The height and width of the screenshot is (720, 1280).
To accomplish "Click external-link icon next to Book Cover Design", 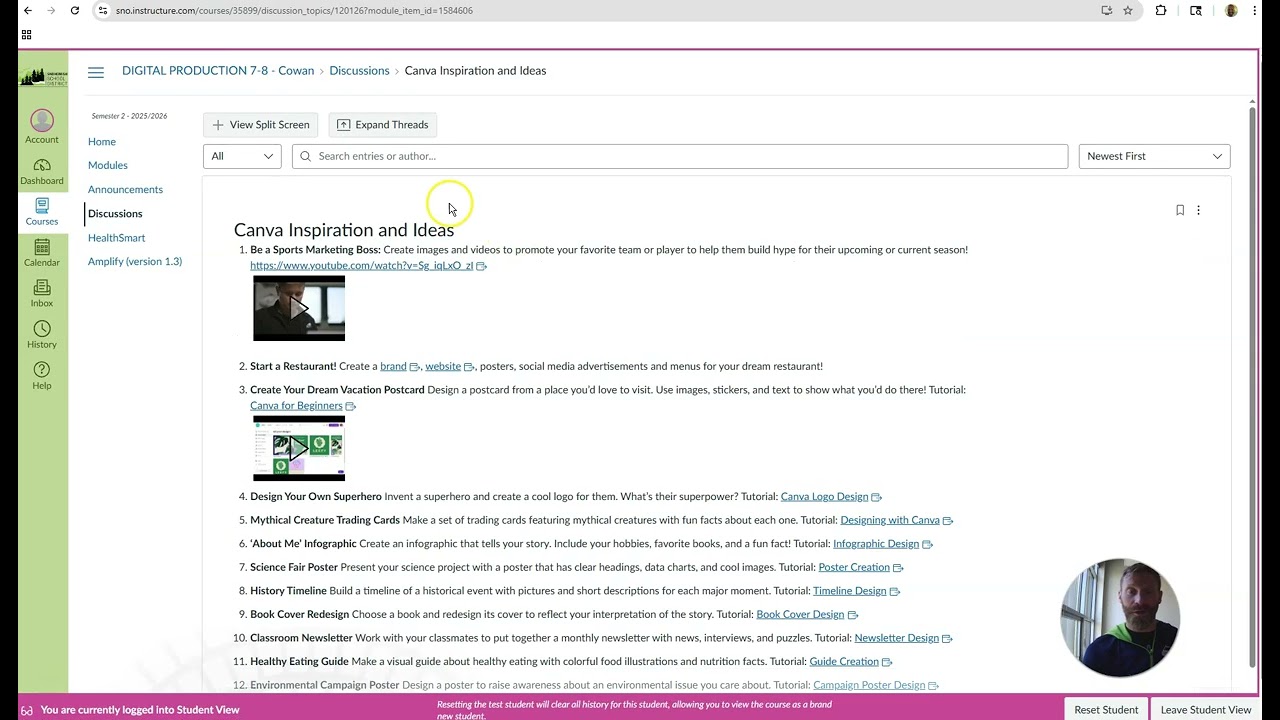I will click(x=852, y=615).
